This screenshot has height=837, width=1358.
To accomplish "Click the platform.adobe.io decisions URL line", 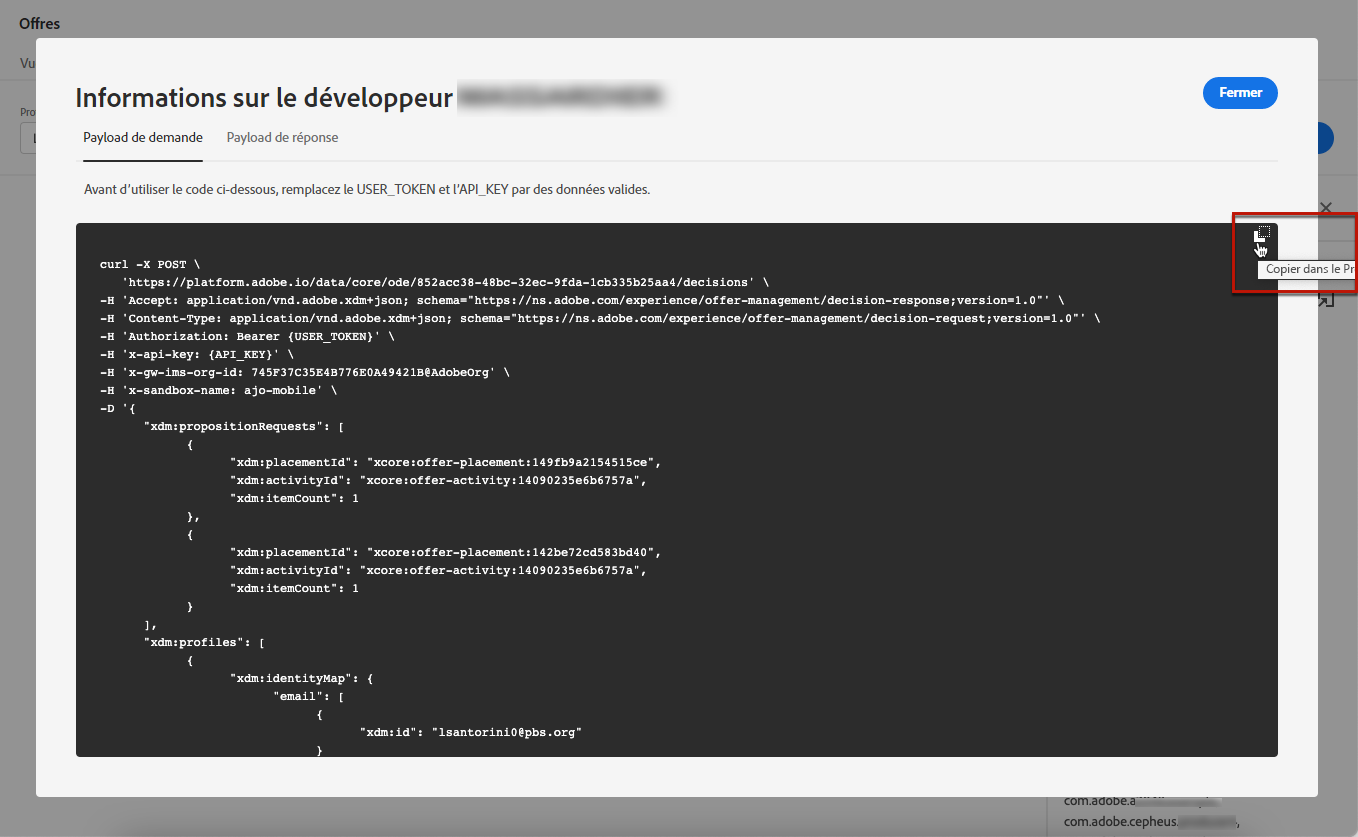I will 445,283.
